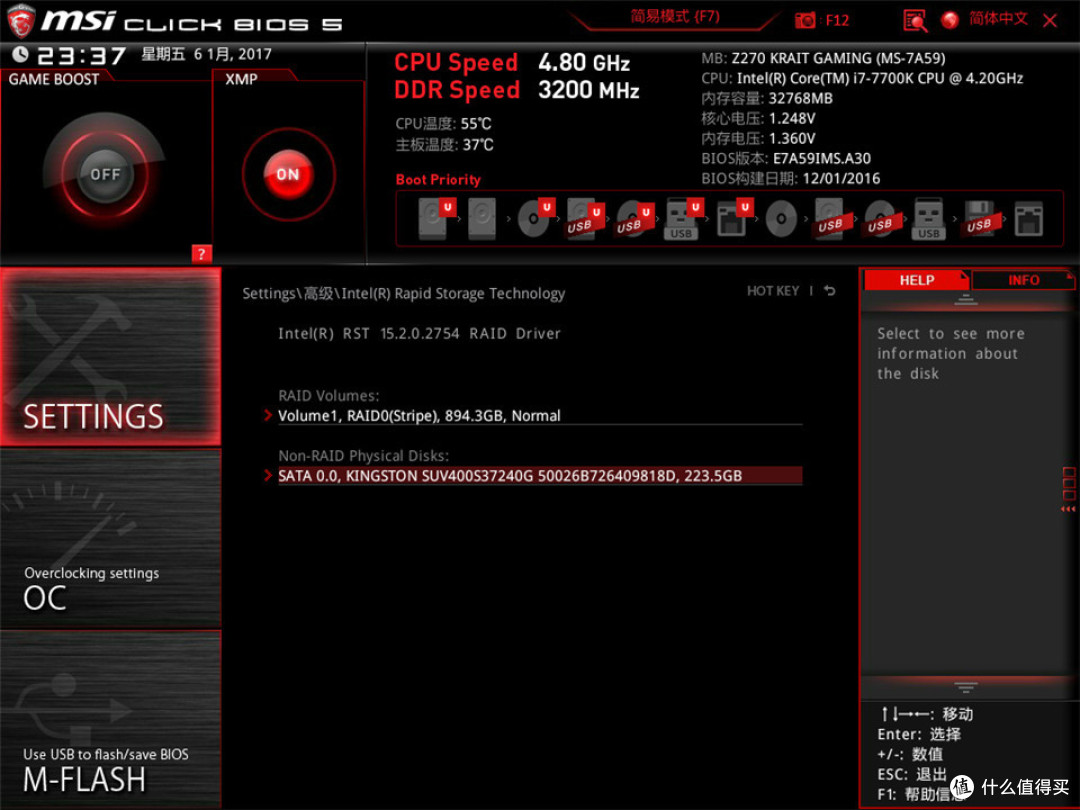Expand the SATA 0.0 Kingston disk chevron
Screen dimensions: 1080x810
pos(268,475)
